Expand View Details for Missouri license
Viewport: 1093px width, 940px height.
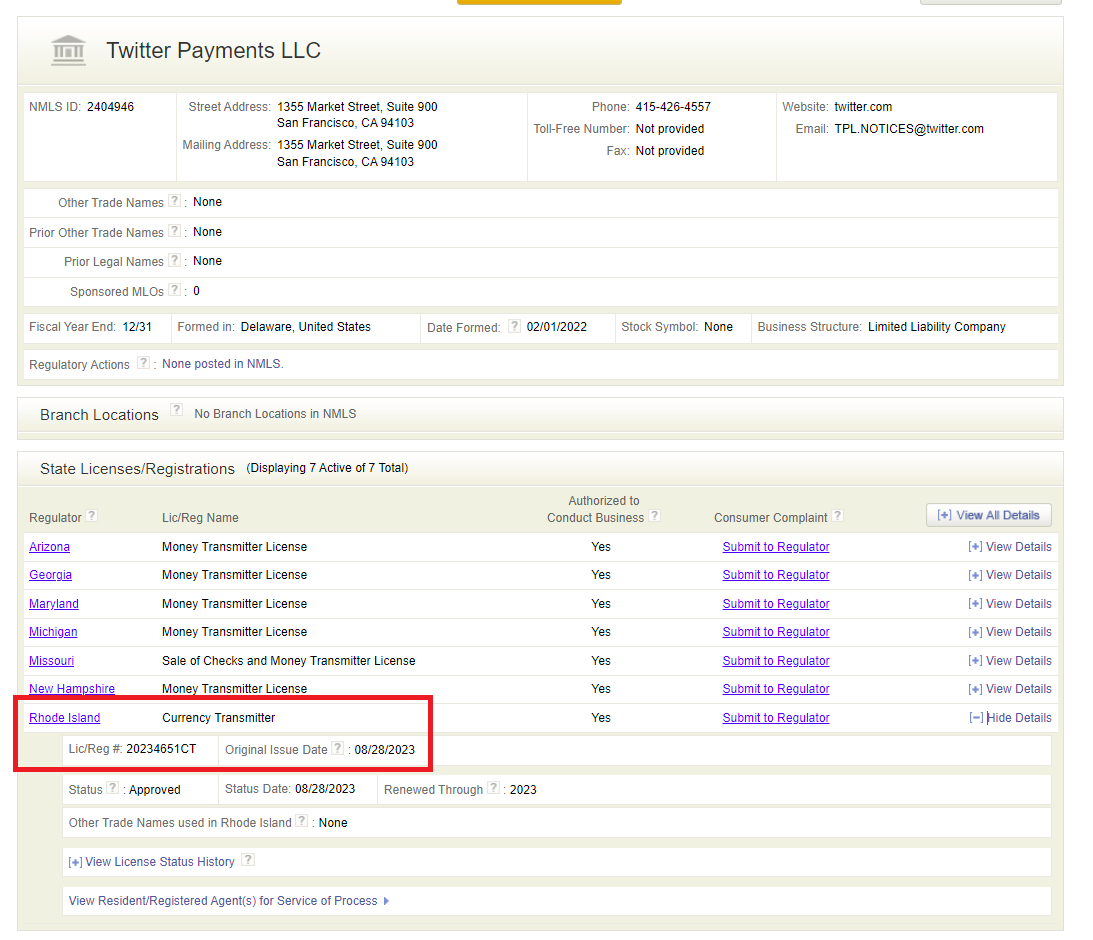pos(1009,661)
